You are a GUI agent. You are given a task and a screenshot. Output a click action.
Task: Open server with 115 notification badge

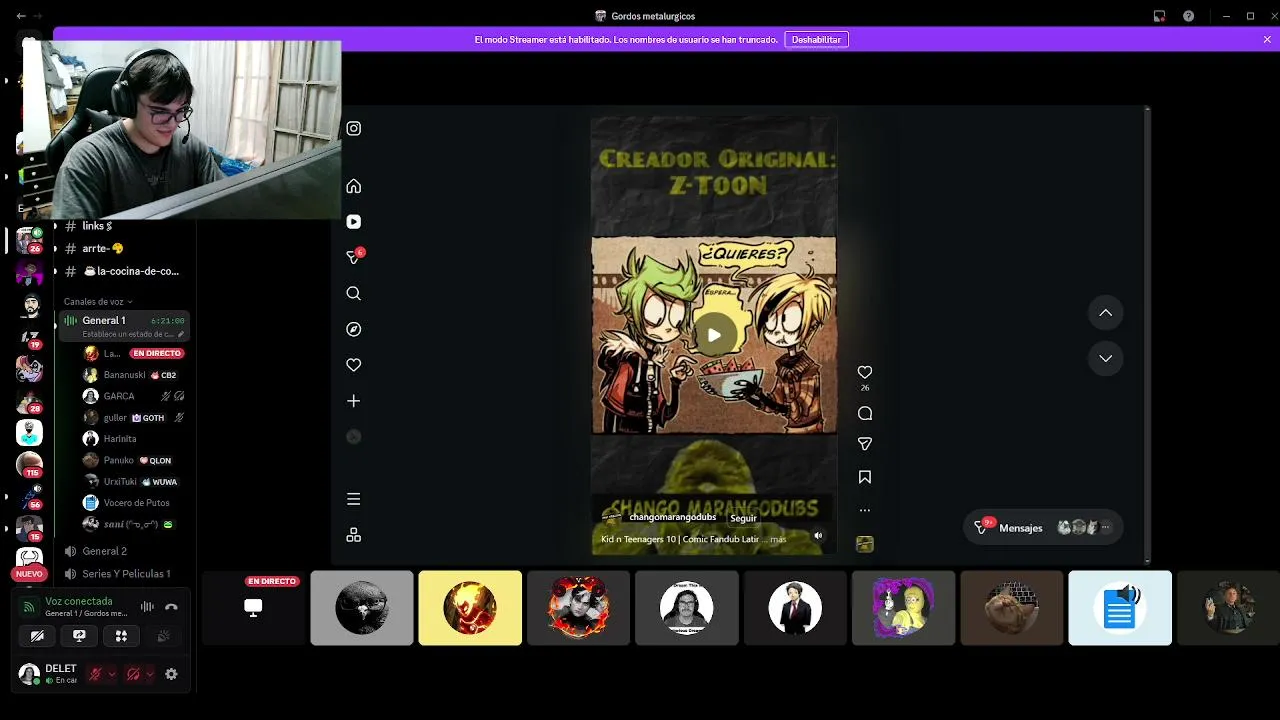29,465
